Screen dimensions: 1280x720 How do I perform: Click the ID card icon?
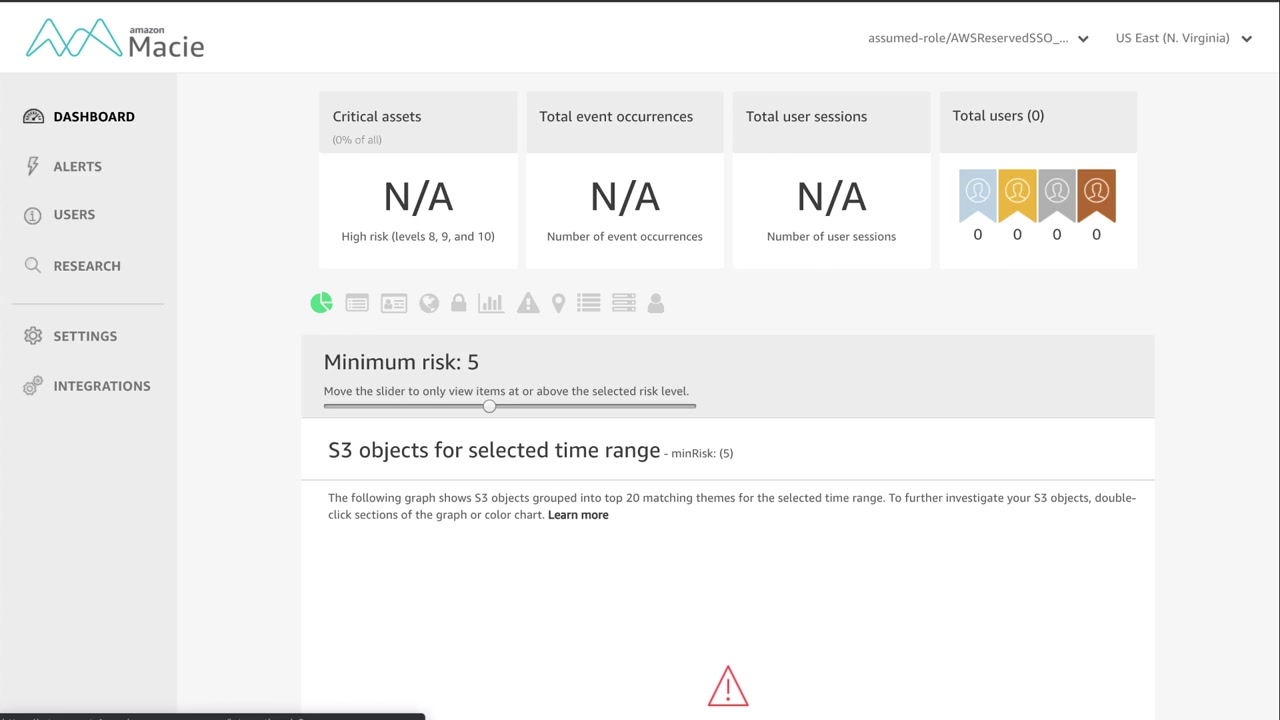(x=394, y=303)
